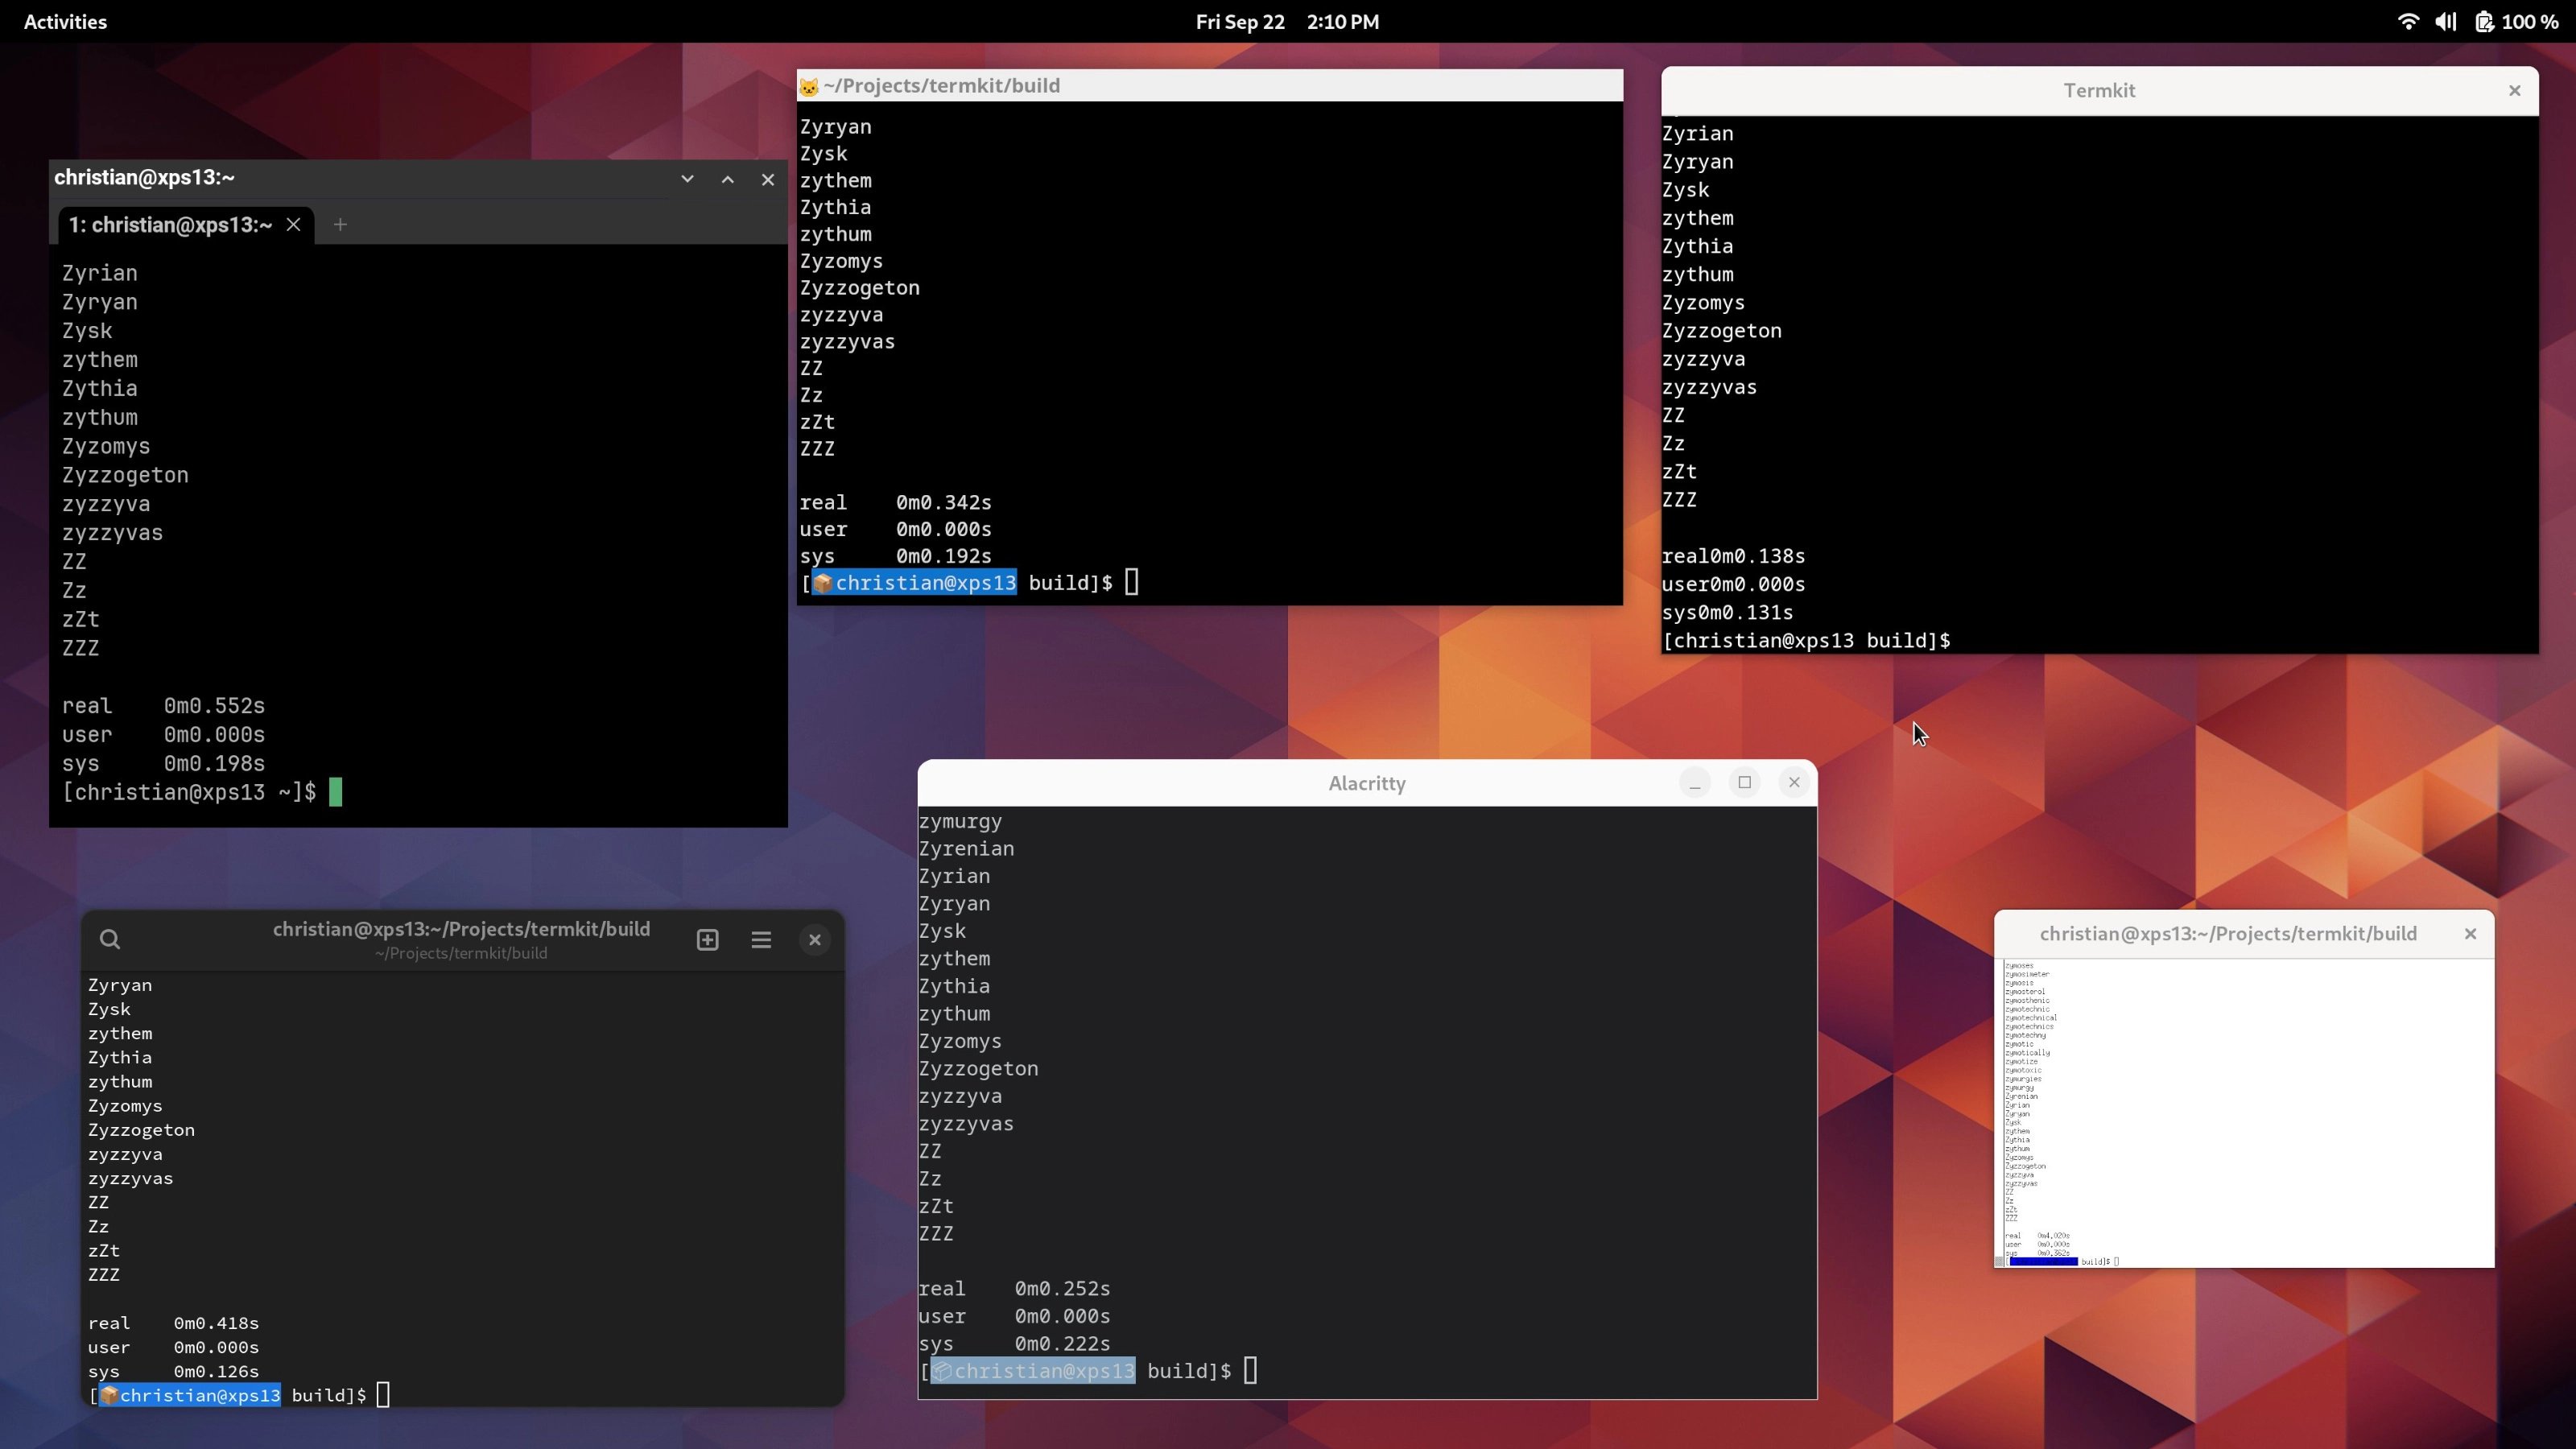Click Wi-Fi icon in top bar
The width and height of the screenshot is (2576, 1449).
coord(2408,21)
